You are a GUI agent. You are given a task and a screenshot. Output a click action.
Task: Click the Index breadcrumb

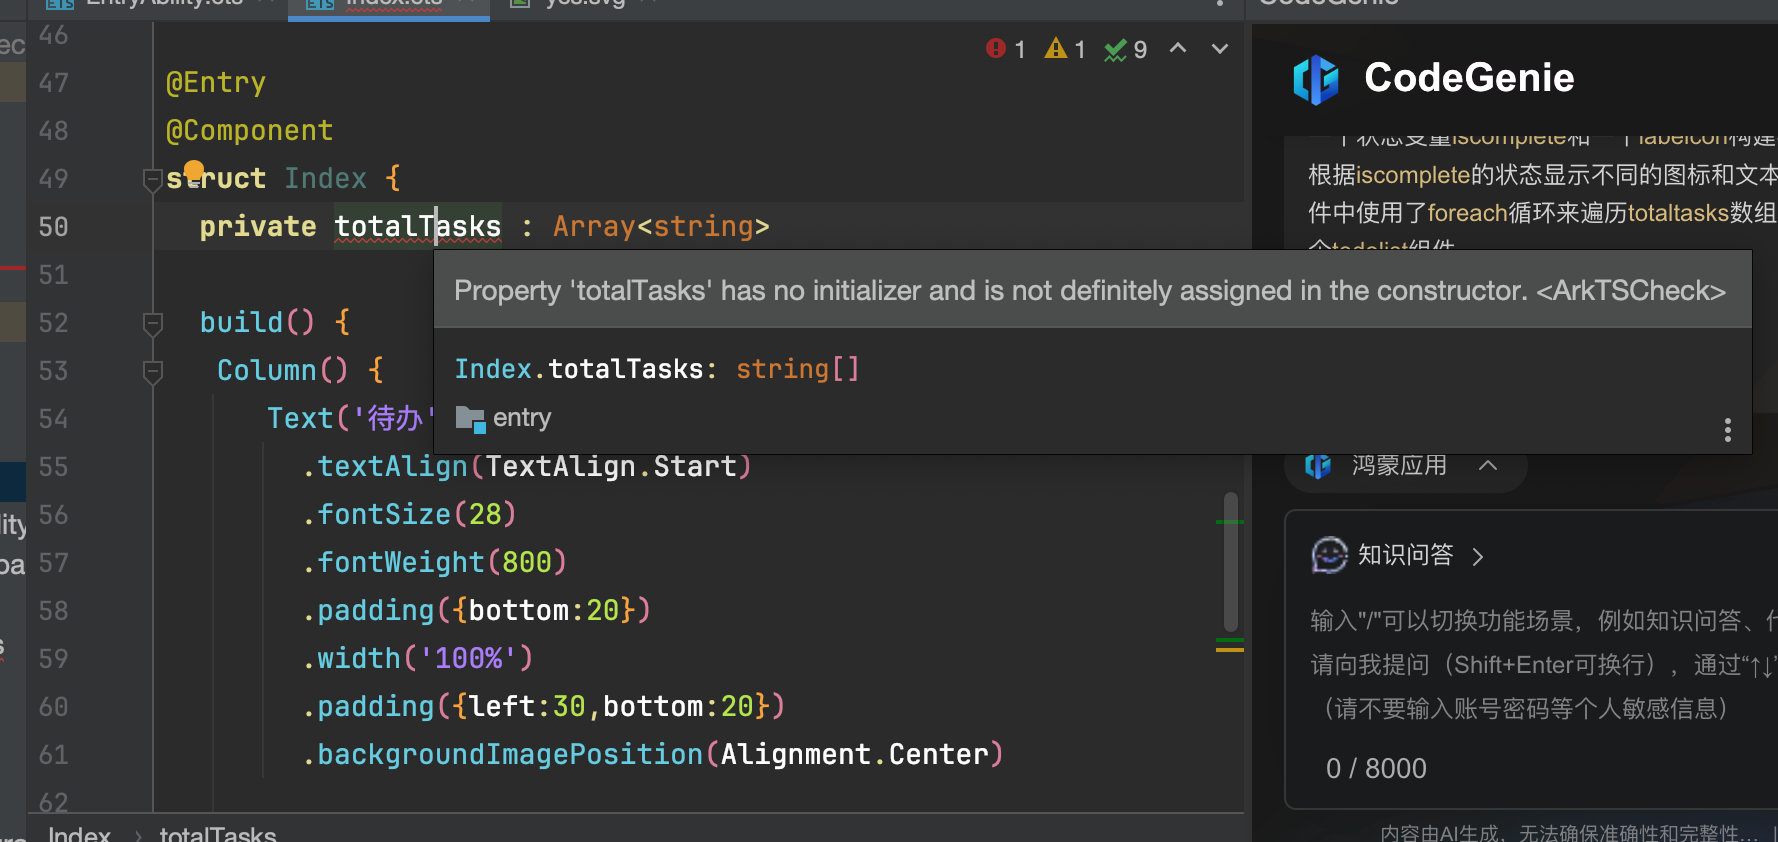point(79,833)
